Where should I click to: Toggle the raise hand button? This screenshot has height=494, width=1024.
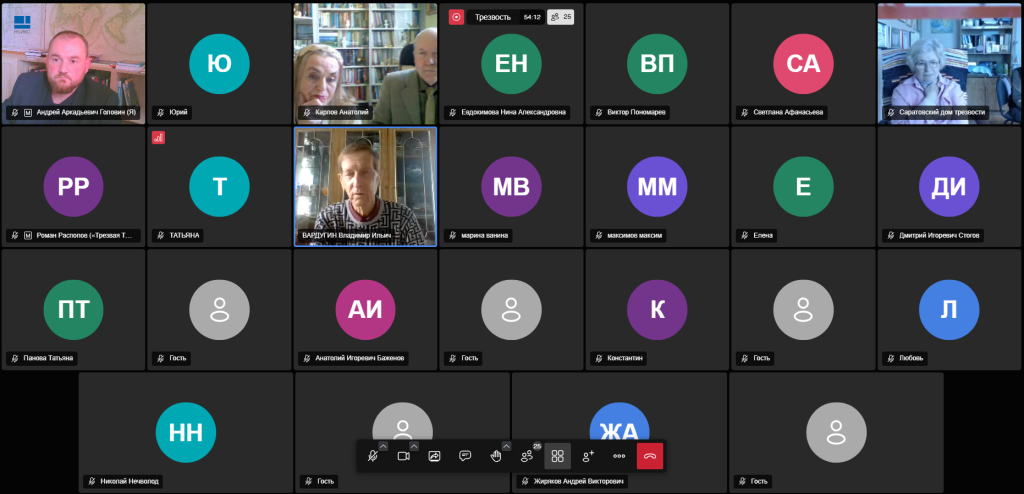point(496,456)
